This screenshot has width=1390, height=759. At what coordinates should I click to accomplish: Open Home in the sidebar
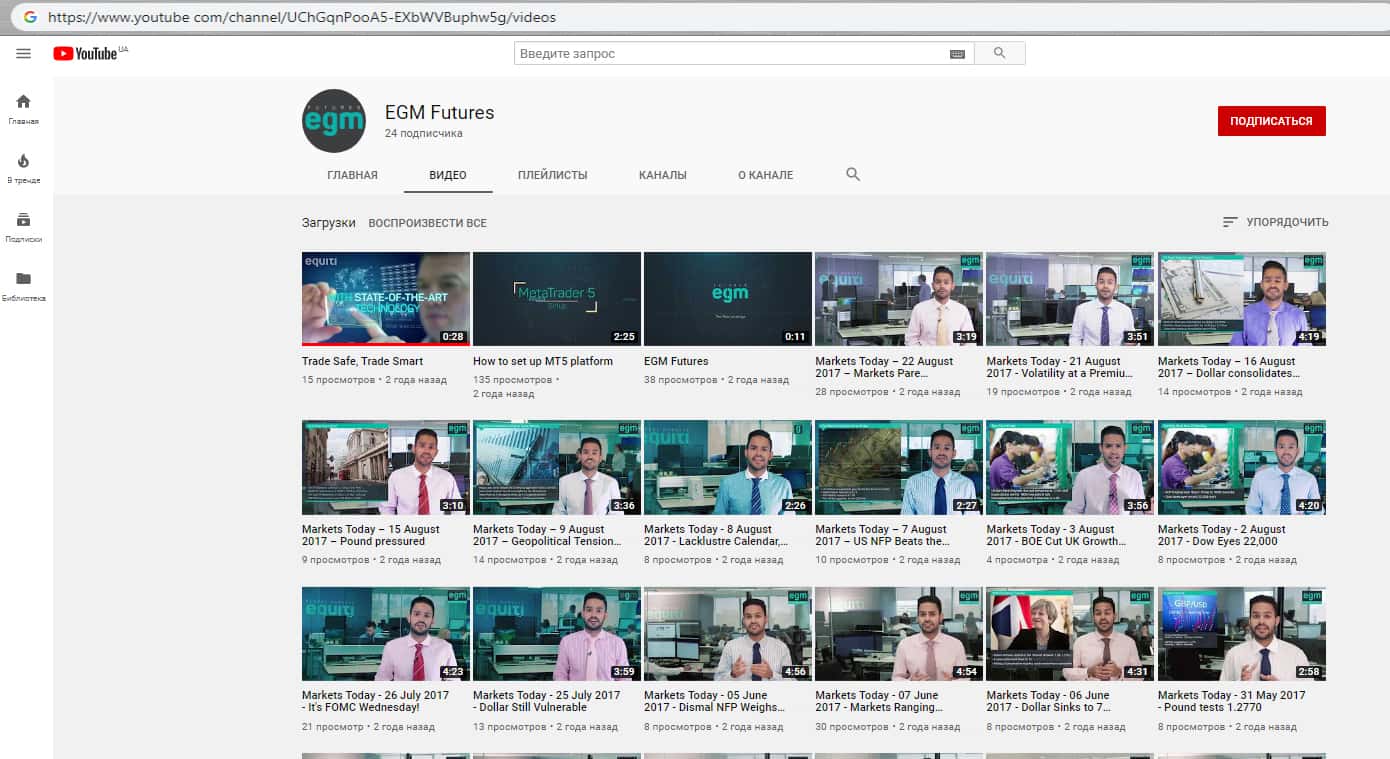coord(23,108)
